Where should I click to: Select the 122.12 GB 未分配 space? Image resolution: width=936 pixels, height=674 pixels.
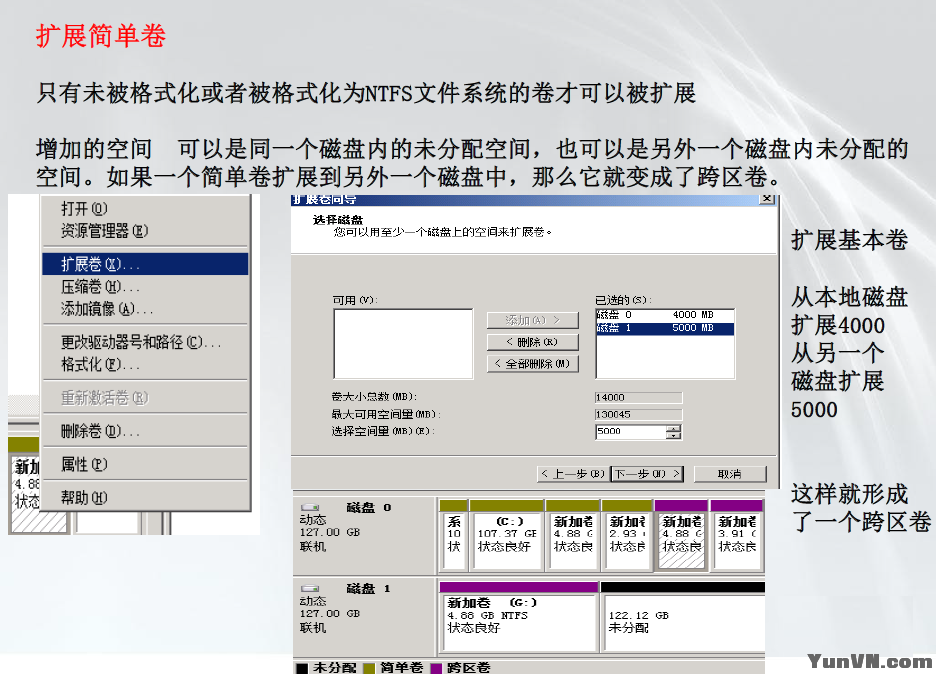683,617
